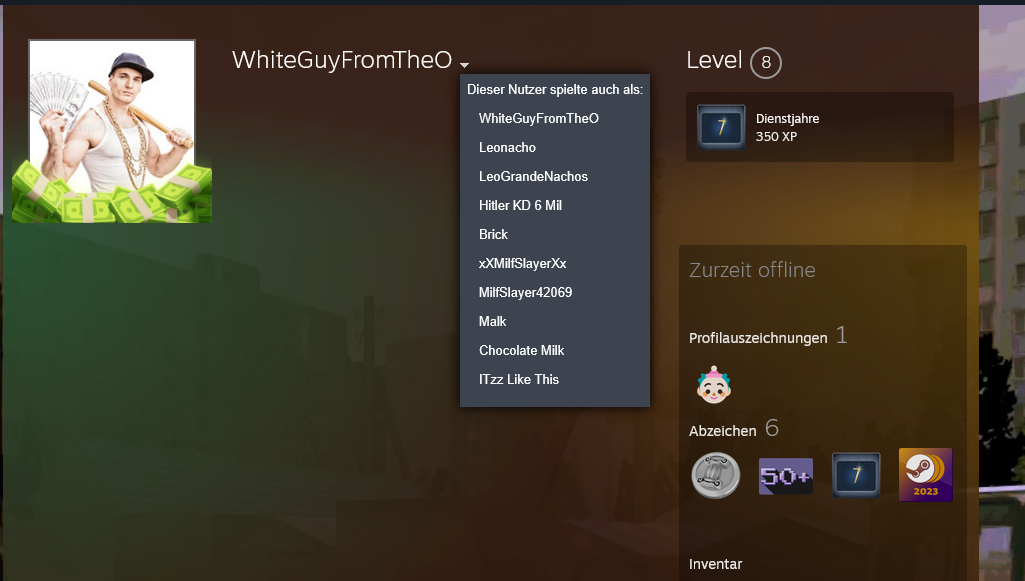The height and width of the screenshot is (581, 1025).
Task: Click 'Brick' in previous names list
Action: (x=493, y=234)
